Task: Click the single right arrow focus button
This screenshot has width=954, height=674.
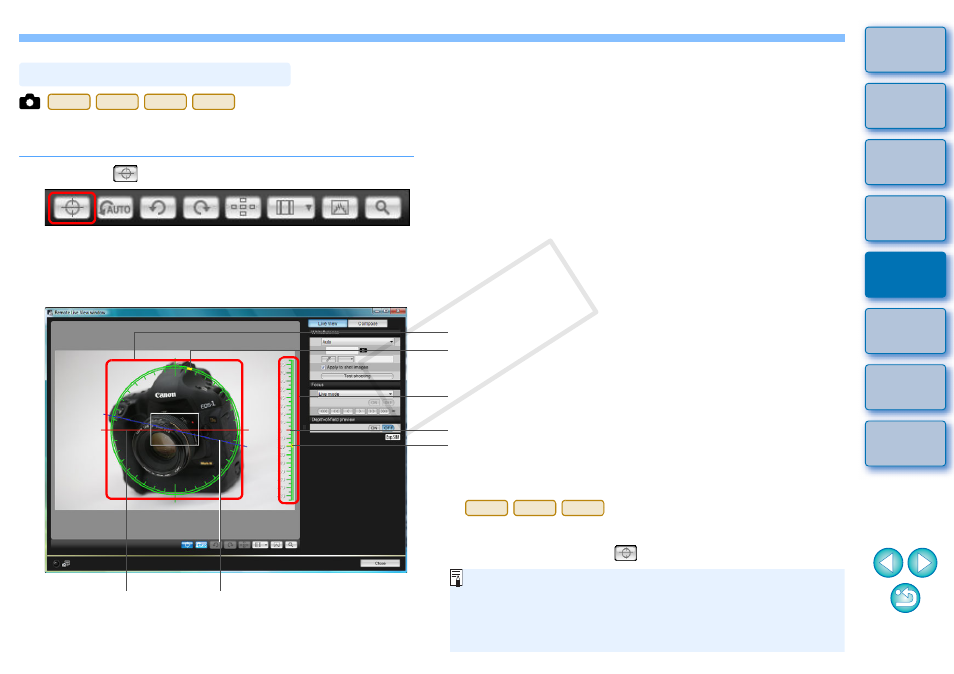Action: (x=360, y=411)
